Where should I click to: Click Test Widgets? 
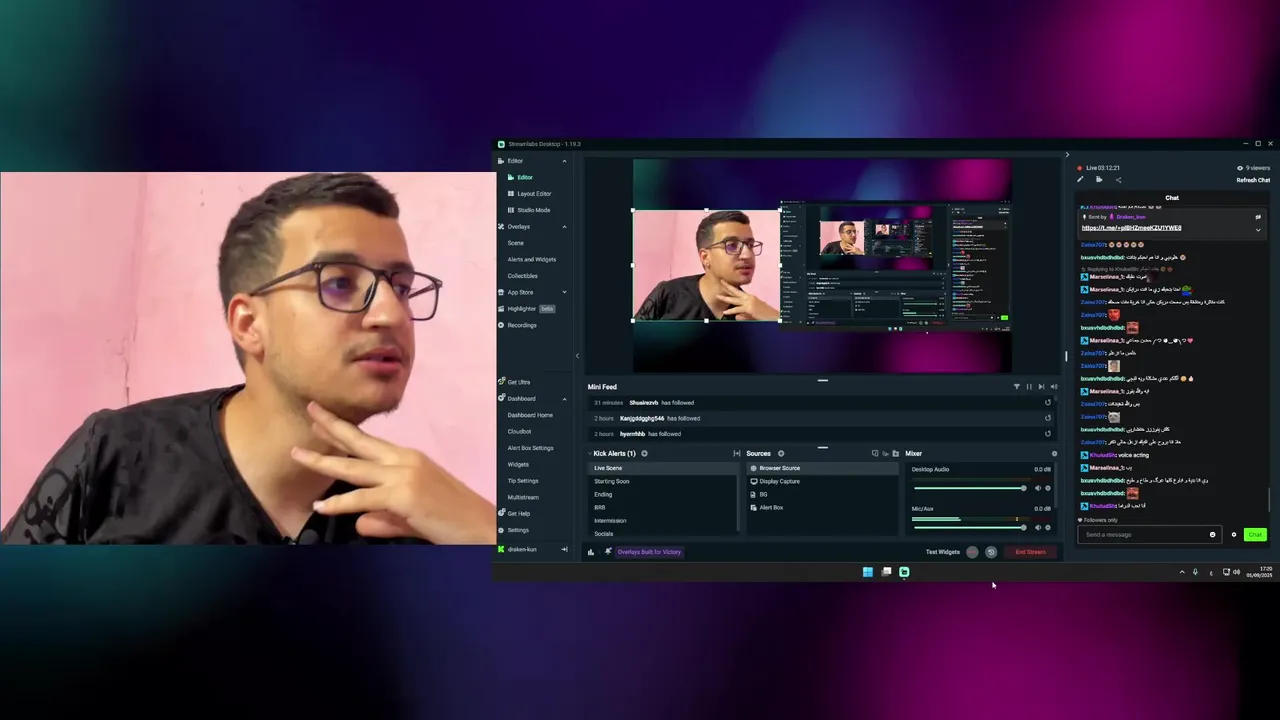943,552
